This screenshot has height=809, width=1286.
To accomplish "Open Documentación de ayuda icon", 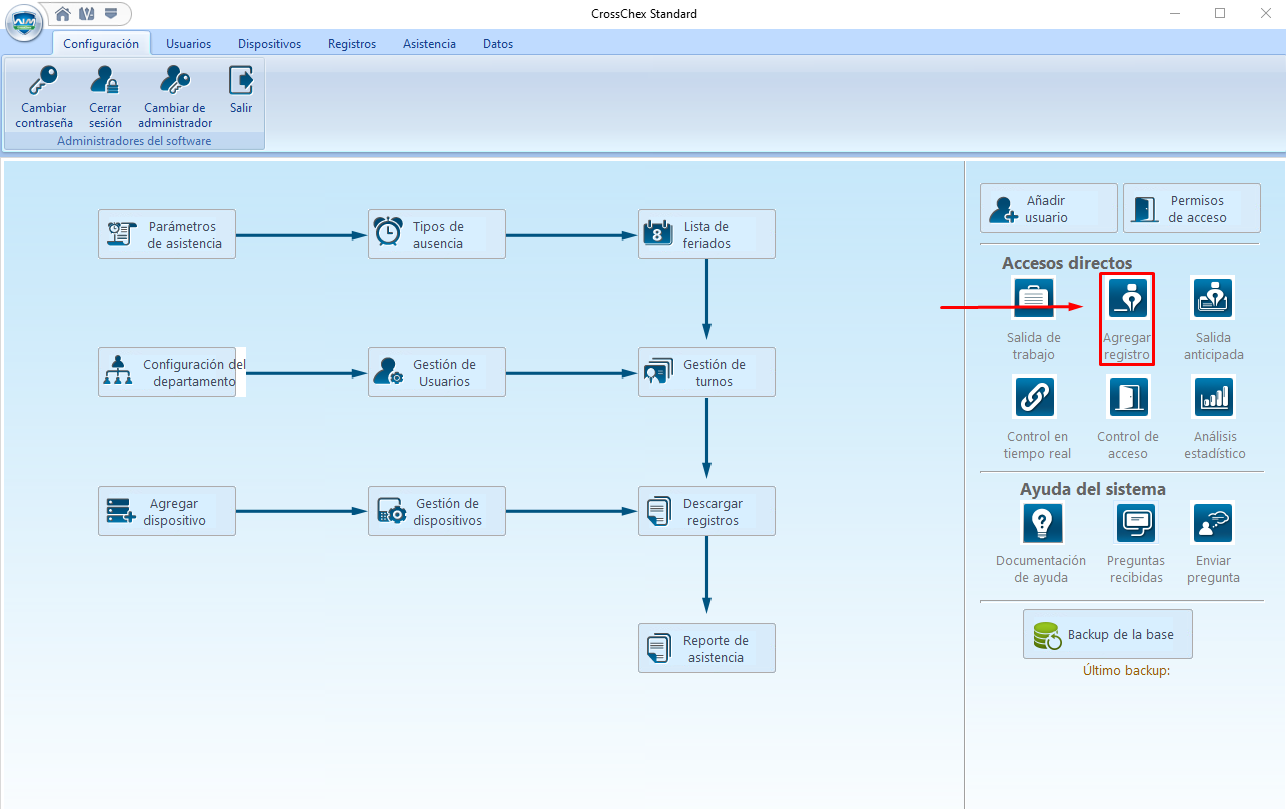I will (x=1041, y=521).
